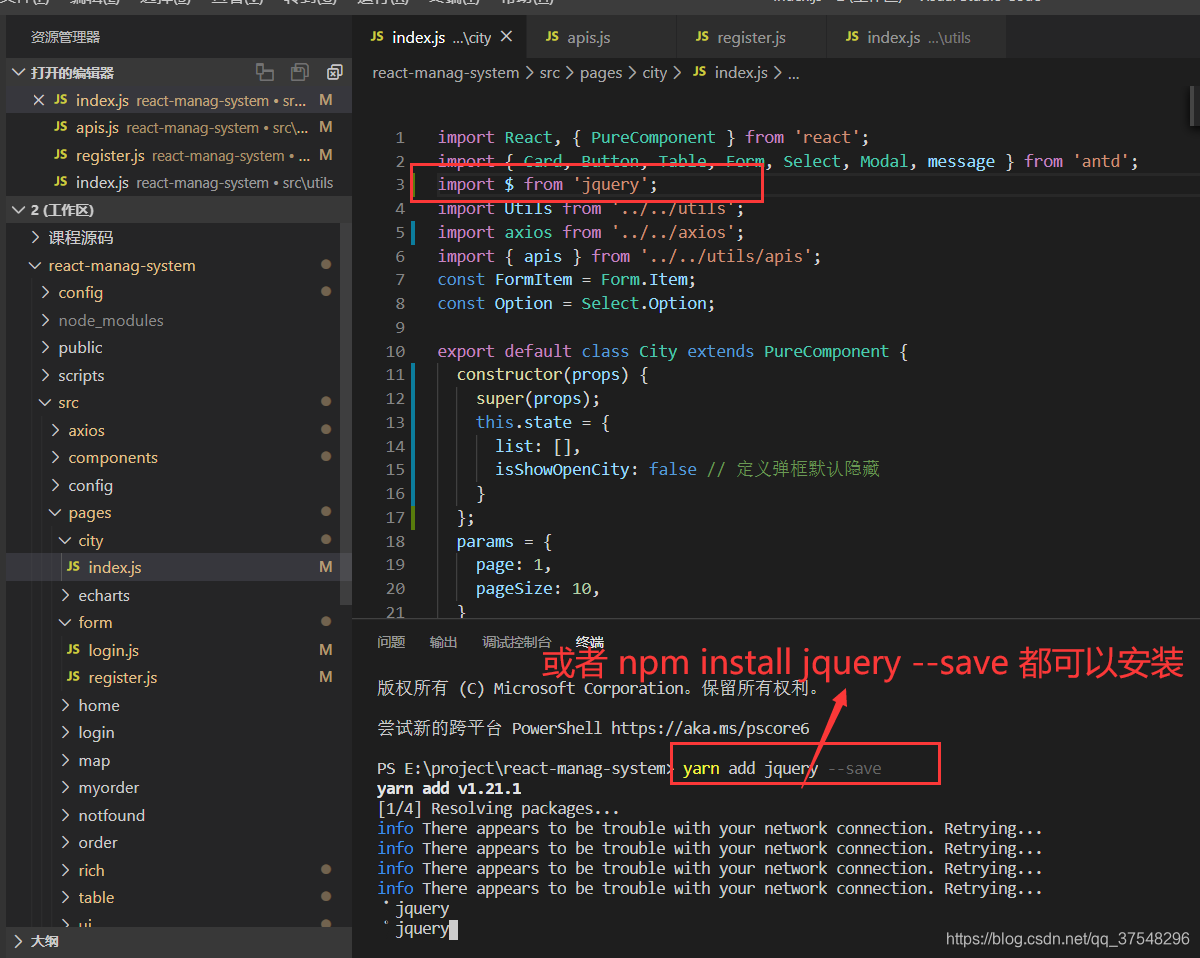Click JS icon in the breadcrumb before index.js
Viewport: 1200px width, 958px height.
[x=700, y=72]
